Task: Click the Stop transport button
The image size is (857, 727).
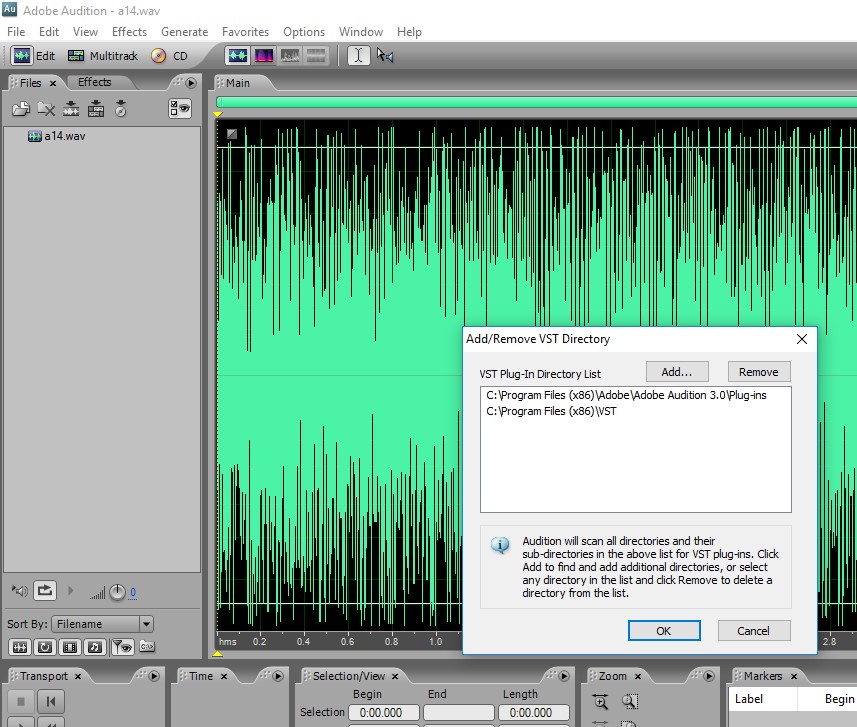Action: [21, 701]
